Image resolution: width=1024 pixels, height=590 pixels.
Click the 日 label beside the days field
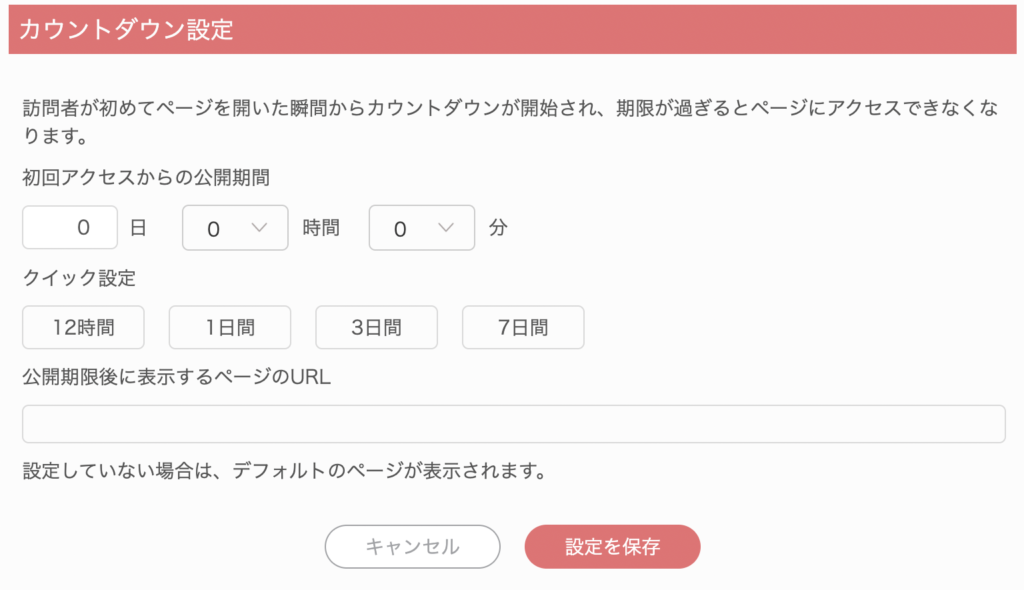click(x=138, y=228)
